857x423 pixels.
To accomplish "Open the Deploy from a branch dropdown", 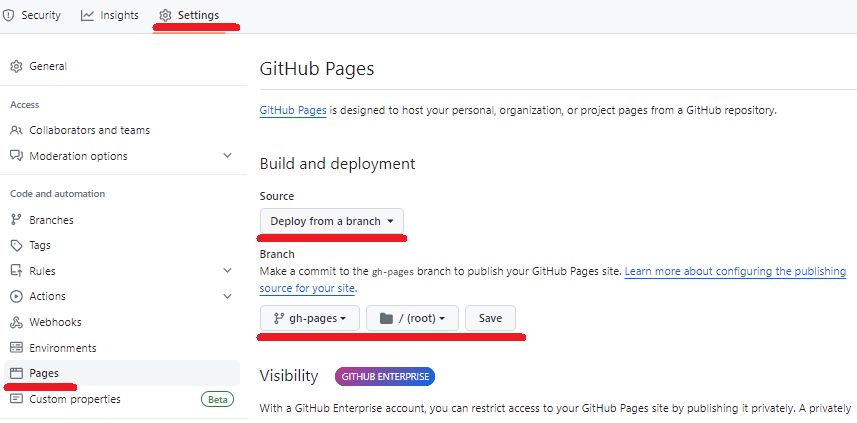I will pos(332,221).
